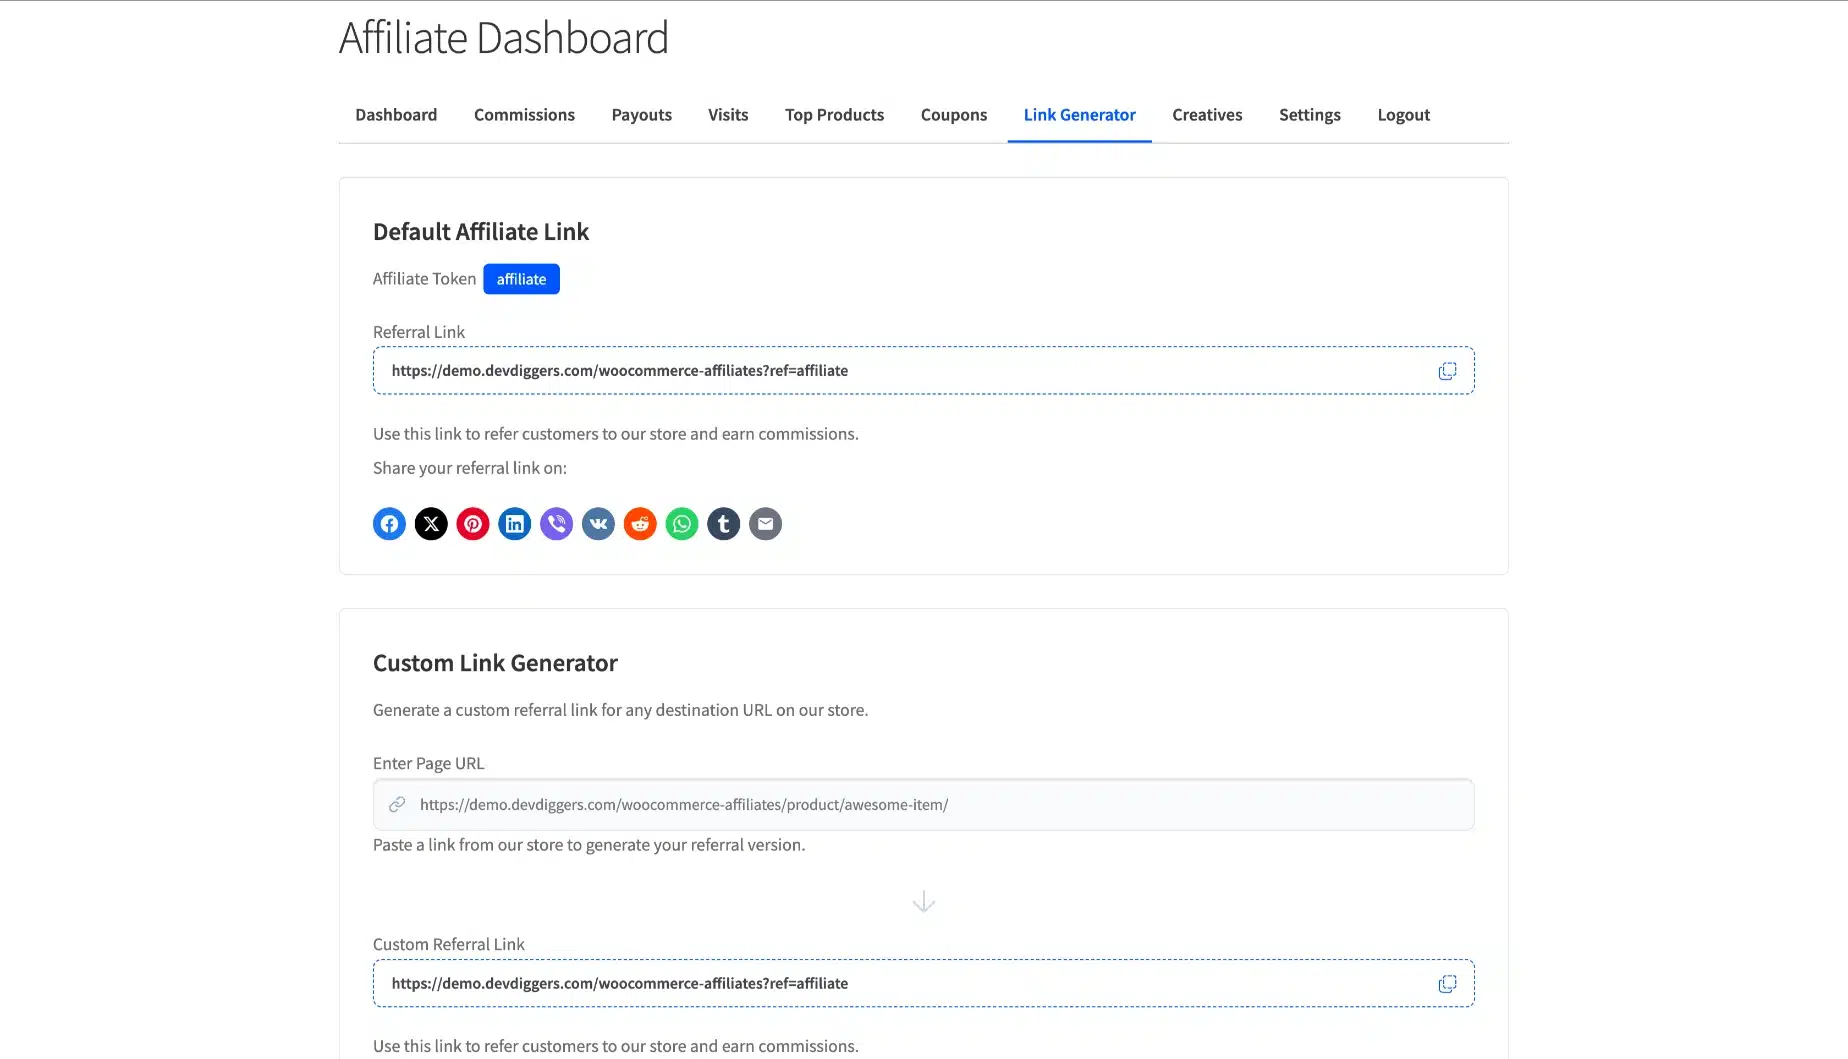Click the Viber share icon

(556, 524)
